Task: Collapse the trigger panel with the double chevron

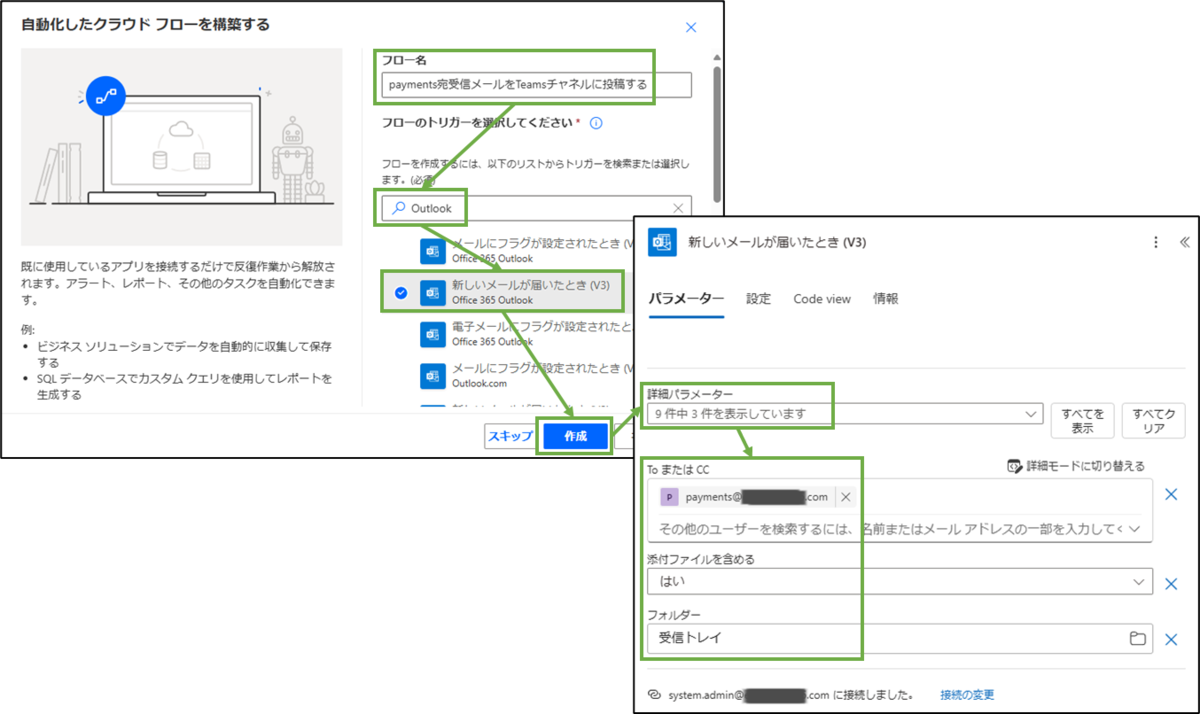Action: click(1184, 242)
